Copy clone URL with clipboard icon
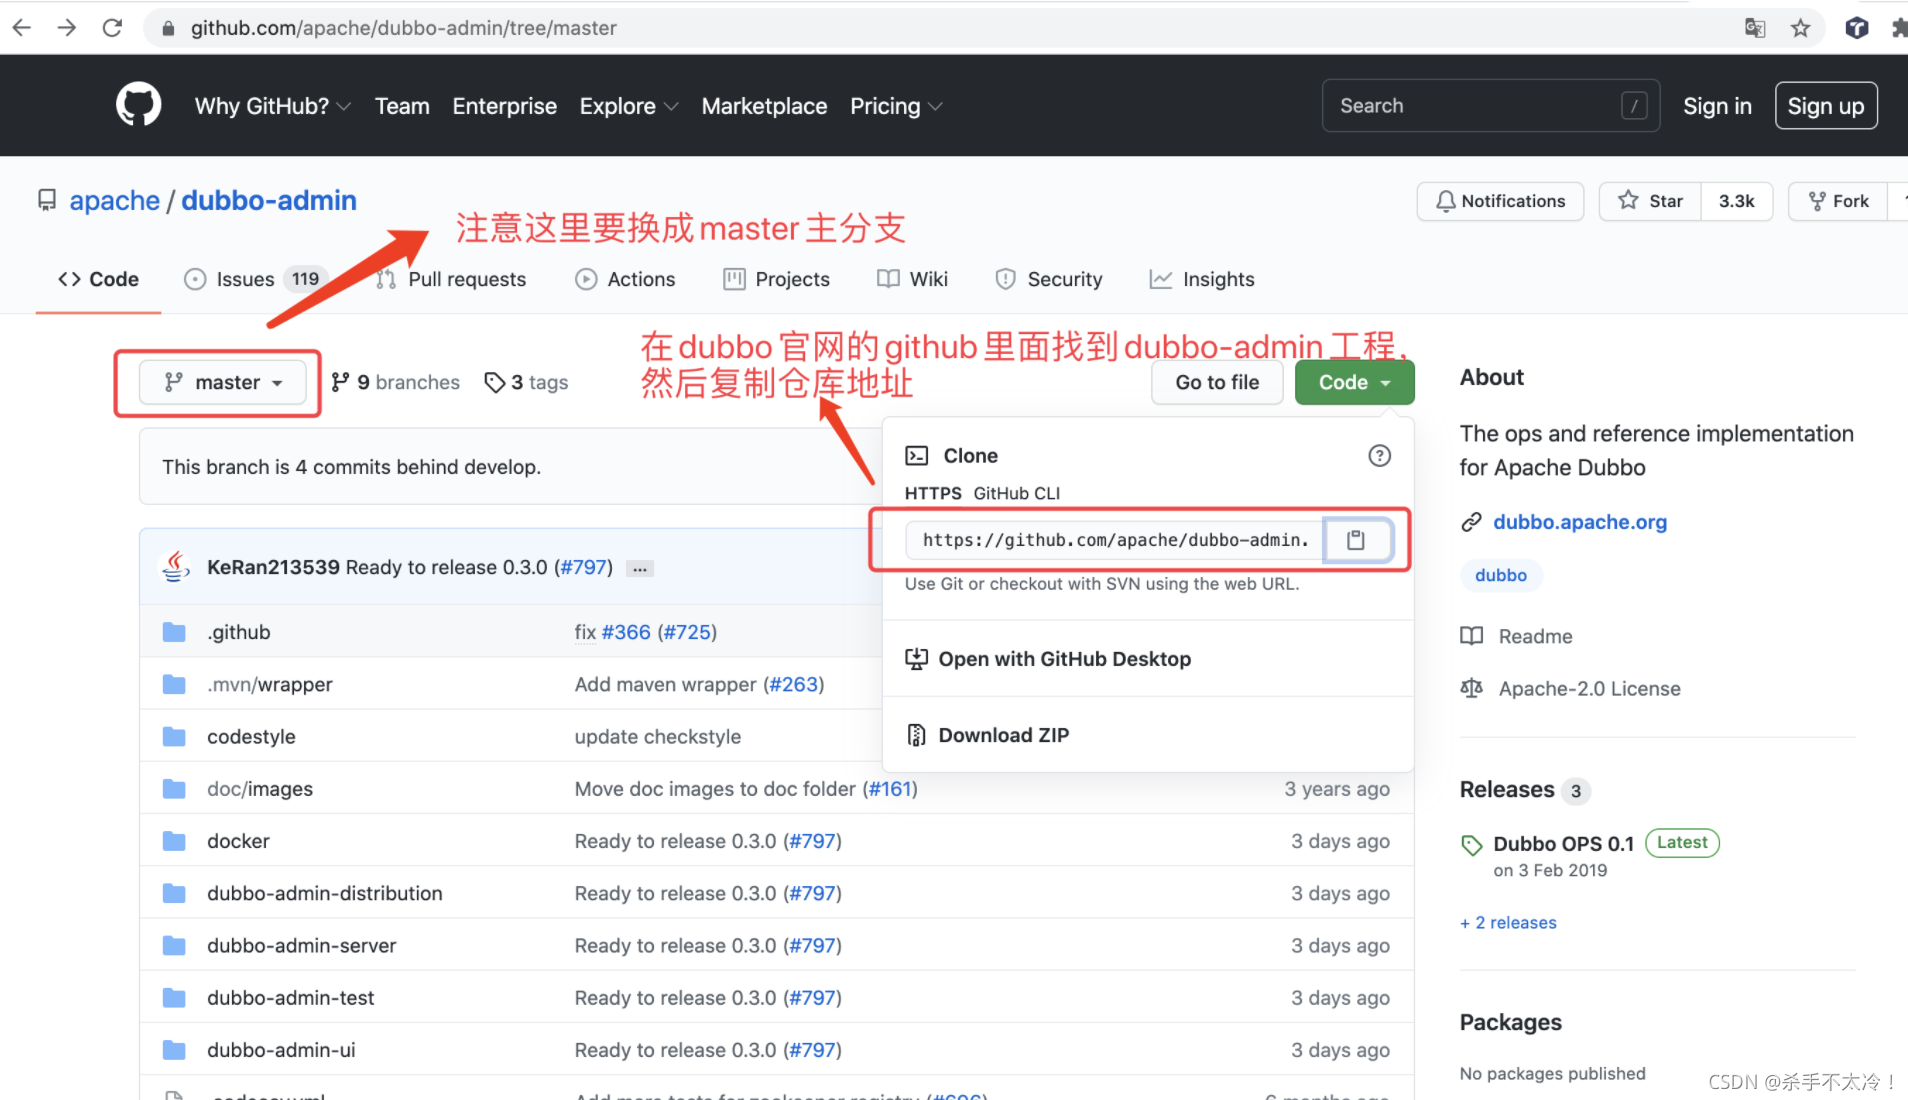This screenshot has width=1908, height=1100. tap(1356, 540)
